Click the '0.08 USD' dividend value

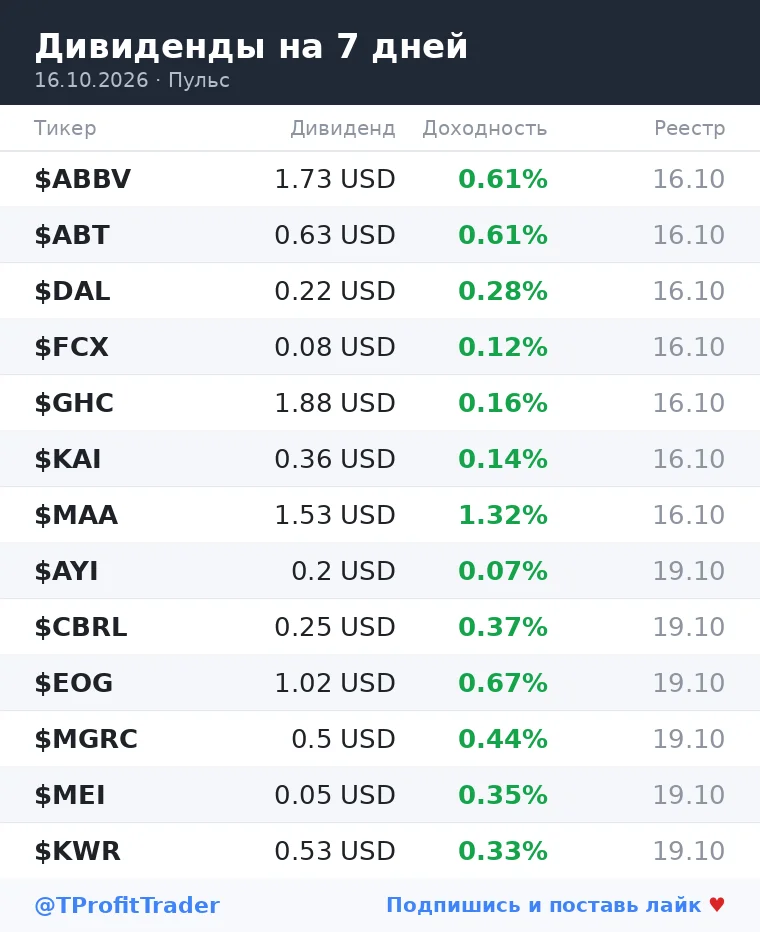tap(335, 347)
